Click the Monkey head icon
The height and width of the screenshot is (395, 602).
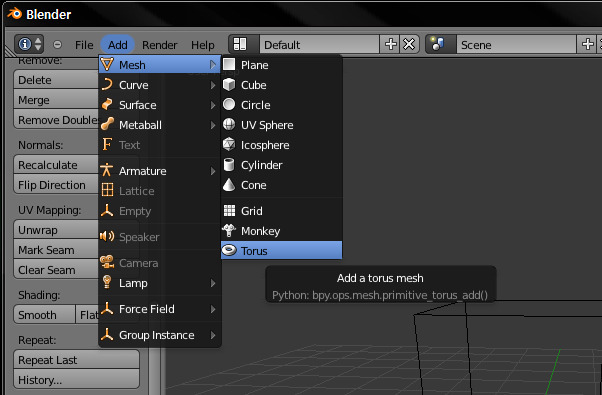[229, 230]
